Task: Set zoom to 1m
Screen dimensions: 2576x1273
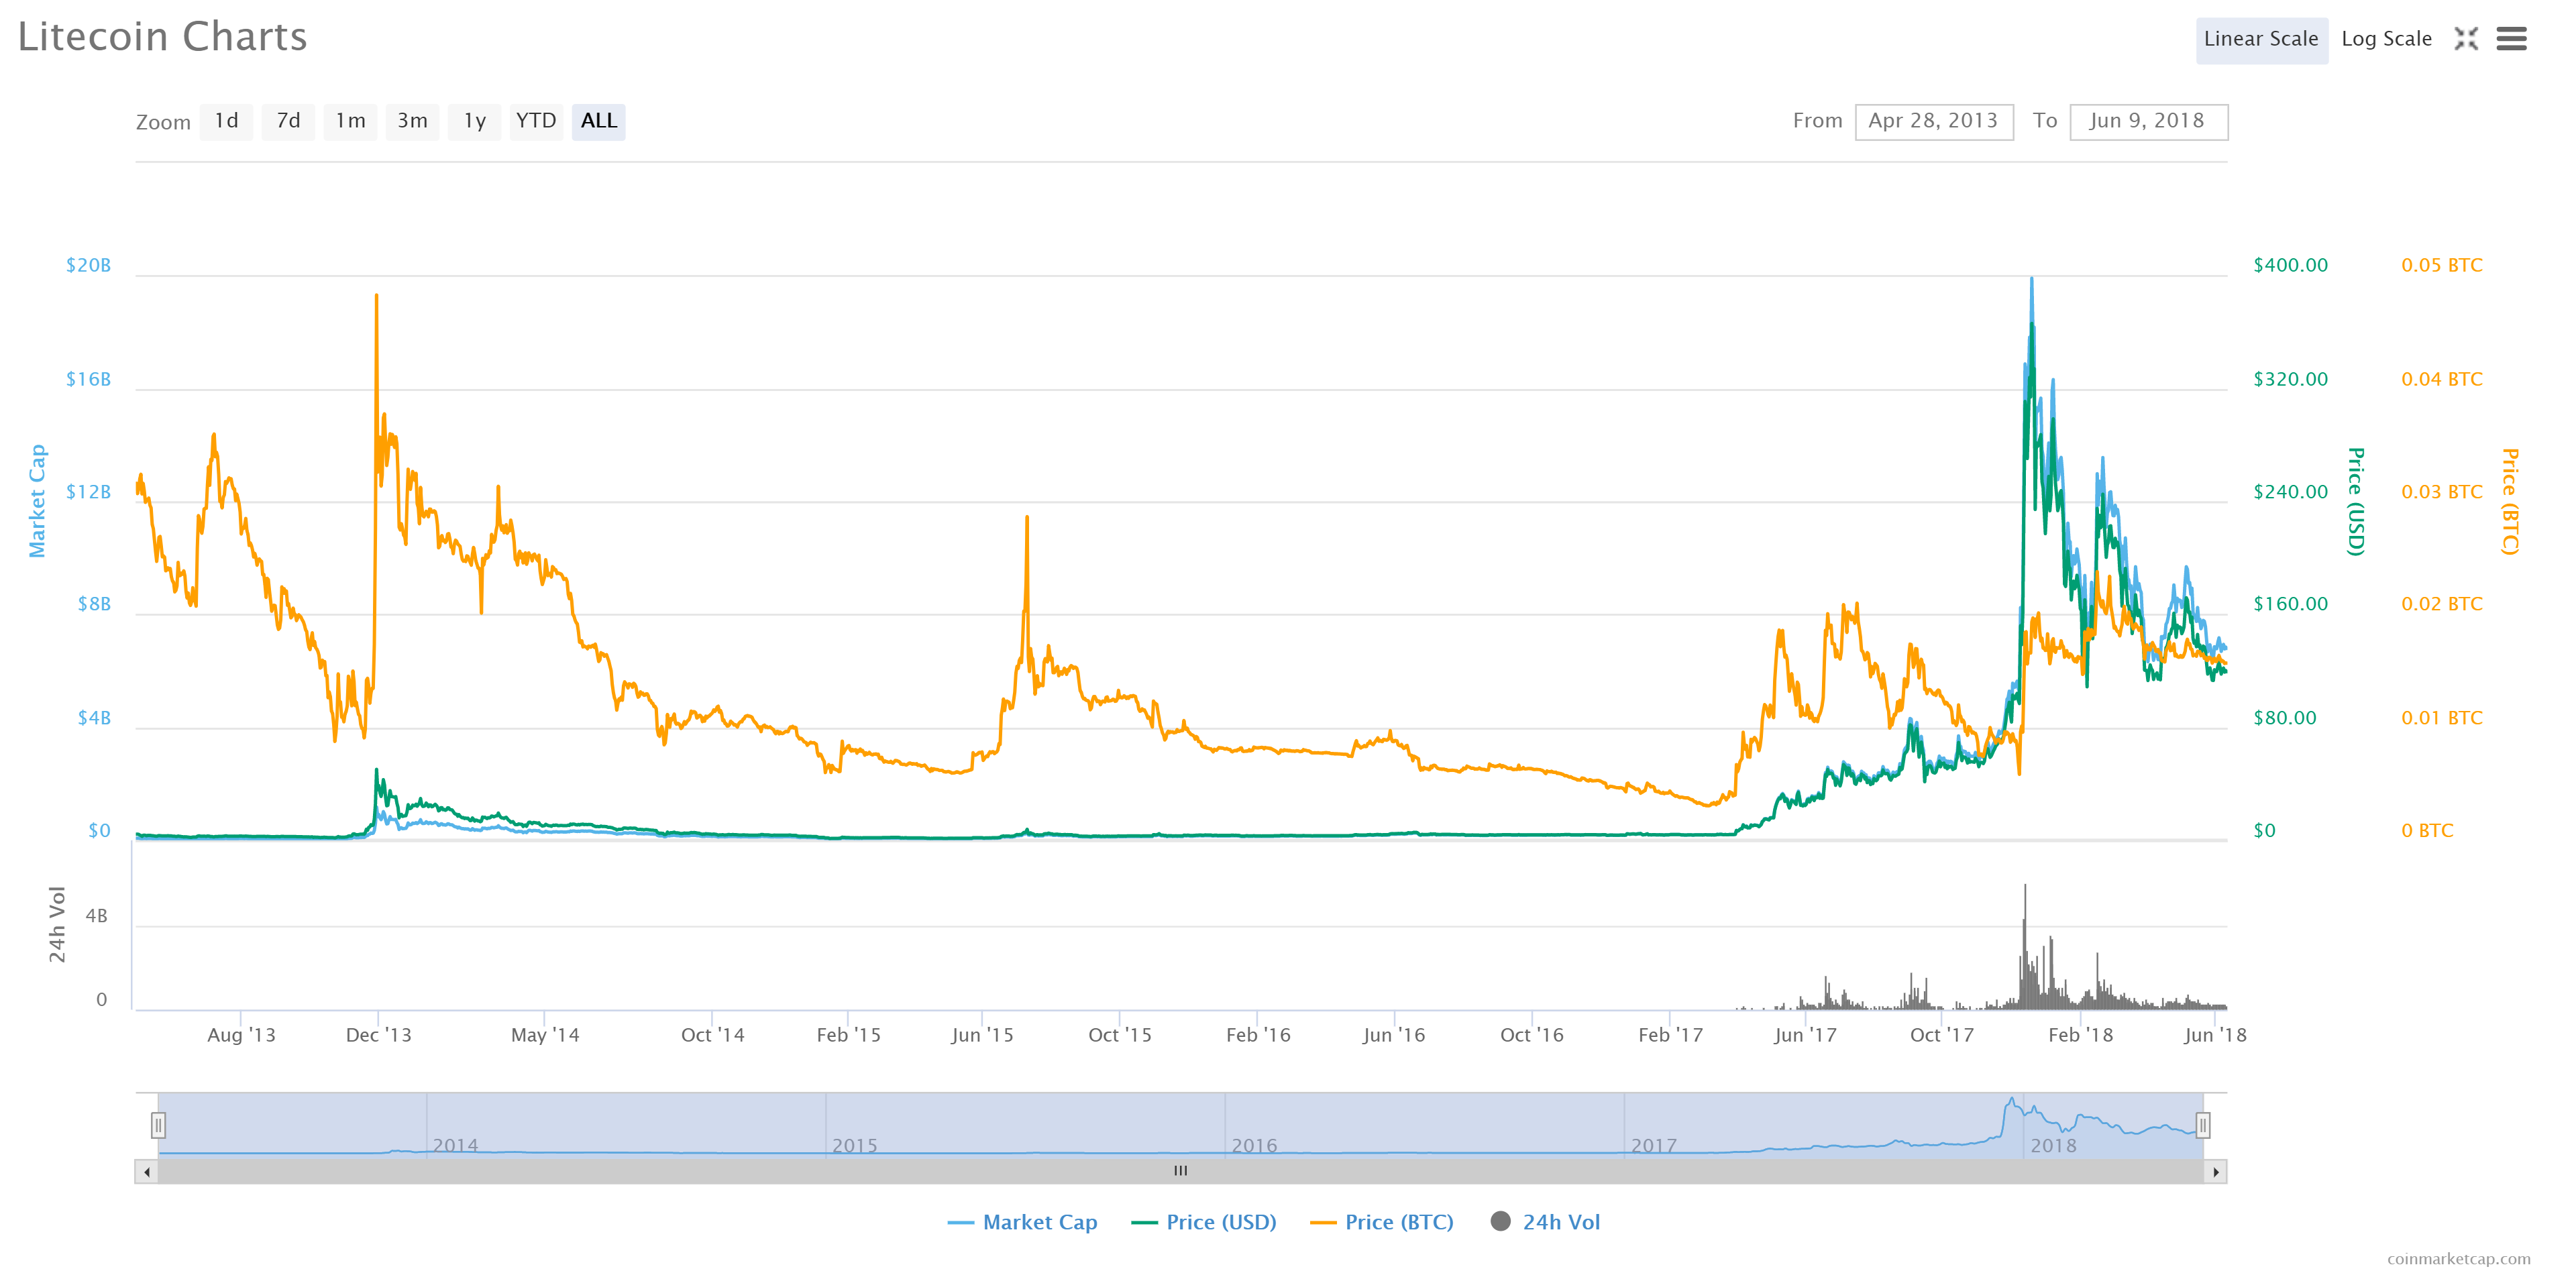Action: (x=350, y=121)
